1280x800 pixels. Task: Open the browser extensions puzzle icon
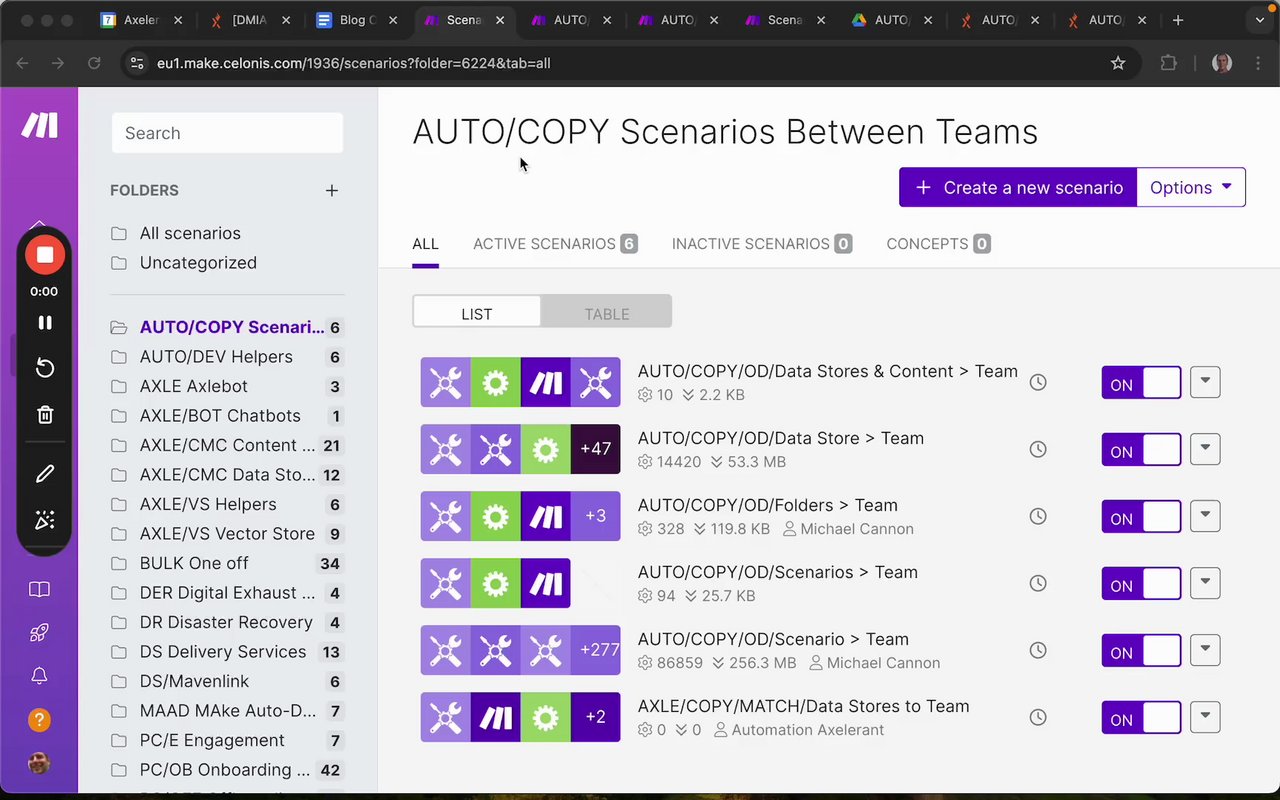pyautogui.click(x=1168, y=63)
